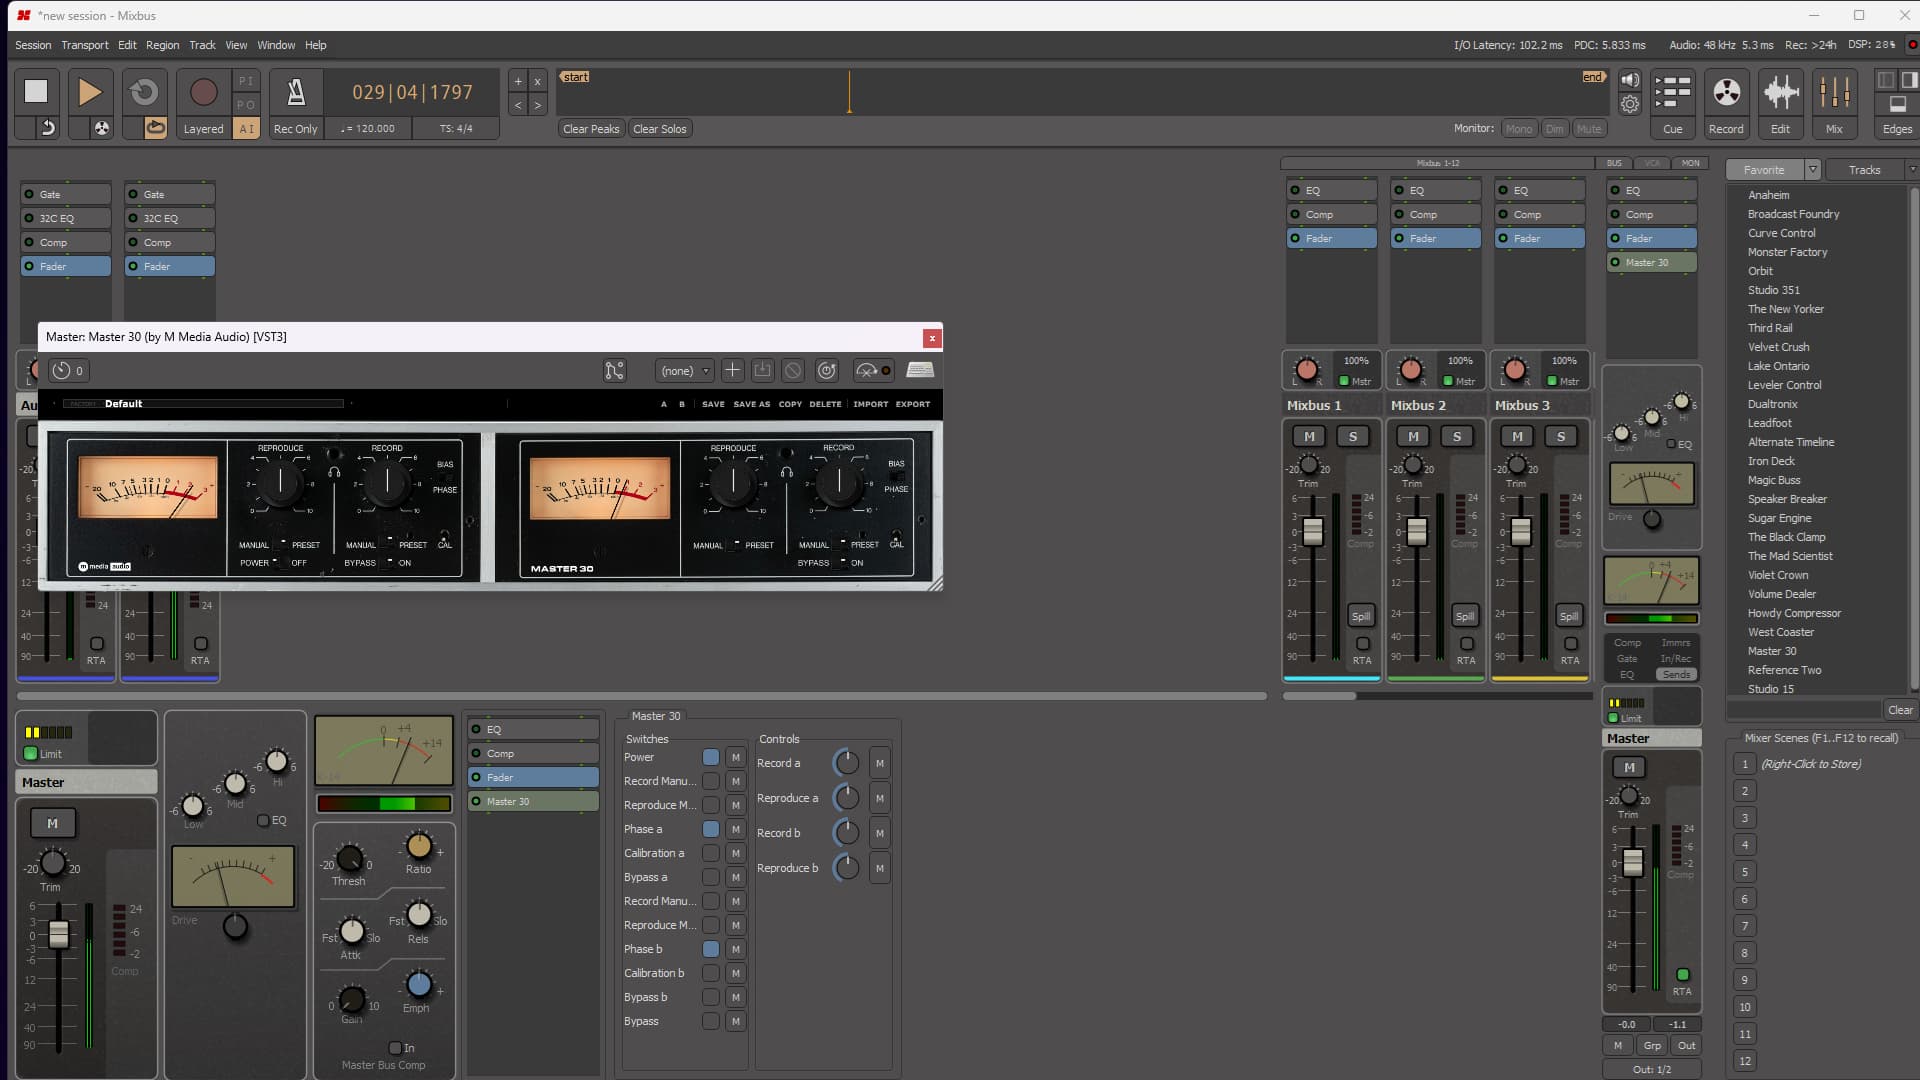Screen dimensions: 1920x1080
Task: Open the Transport menu
Action: tap(85, 45)
